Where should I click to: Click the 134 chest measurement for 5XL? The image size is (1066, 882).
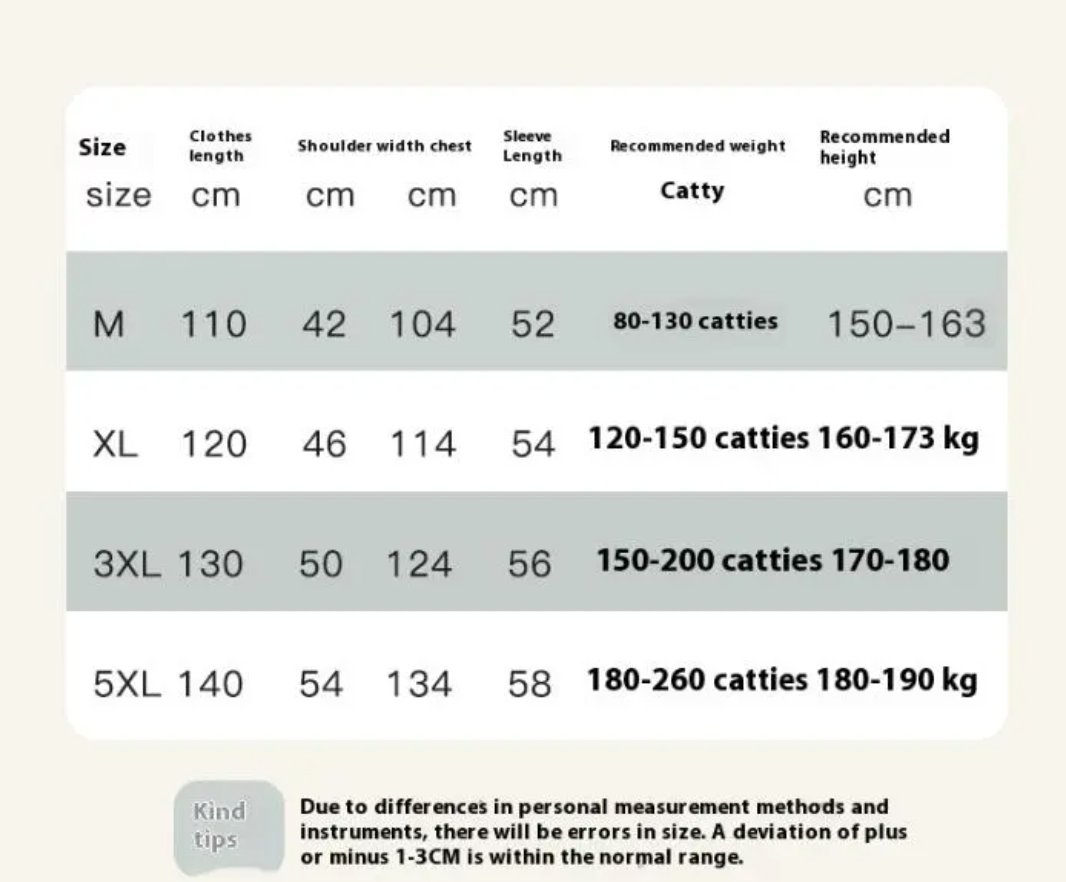419,684
